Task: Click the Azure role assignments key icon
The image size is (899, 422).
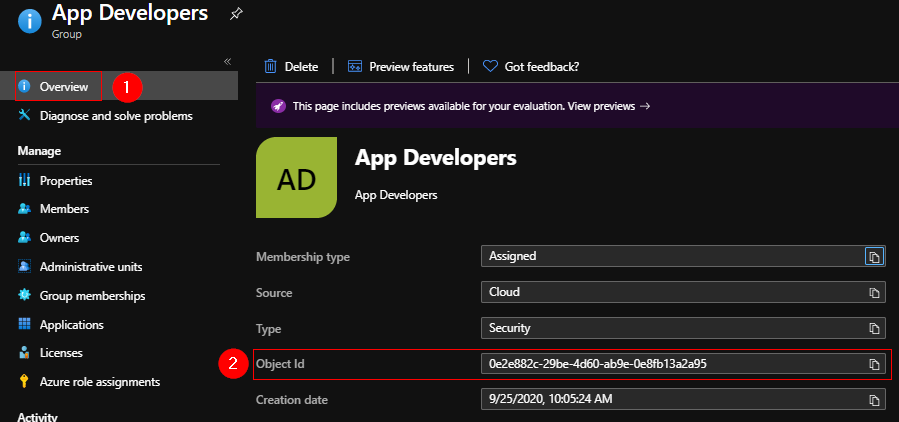Action: tap(24, 381)
